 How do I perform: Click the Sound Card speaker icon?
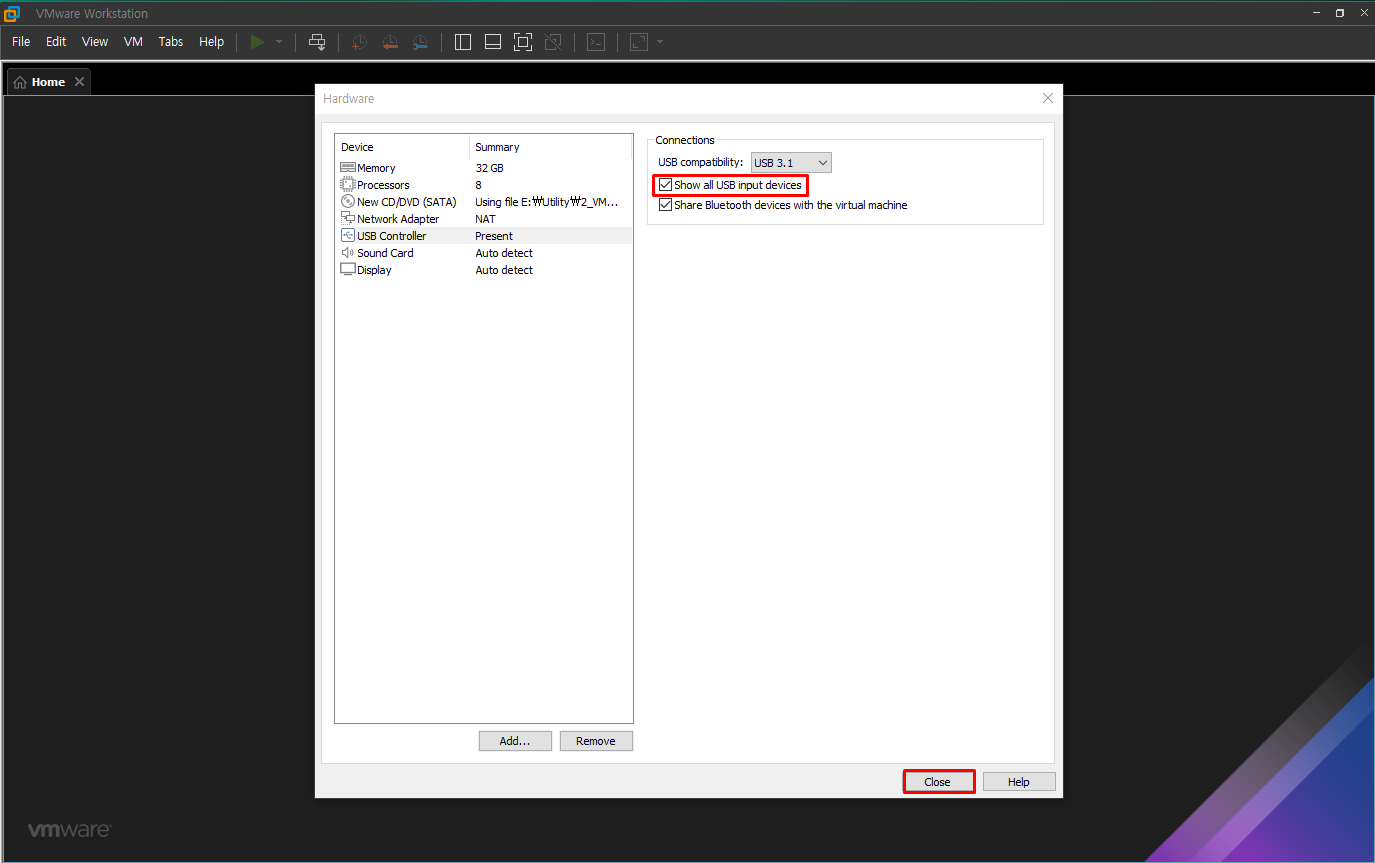point(348,253)
